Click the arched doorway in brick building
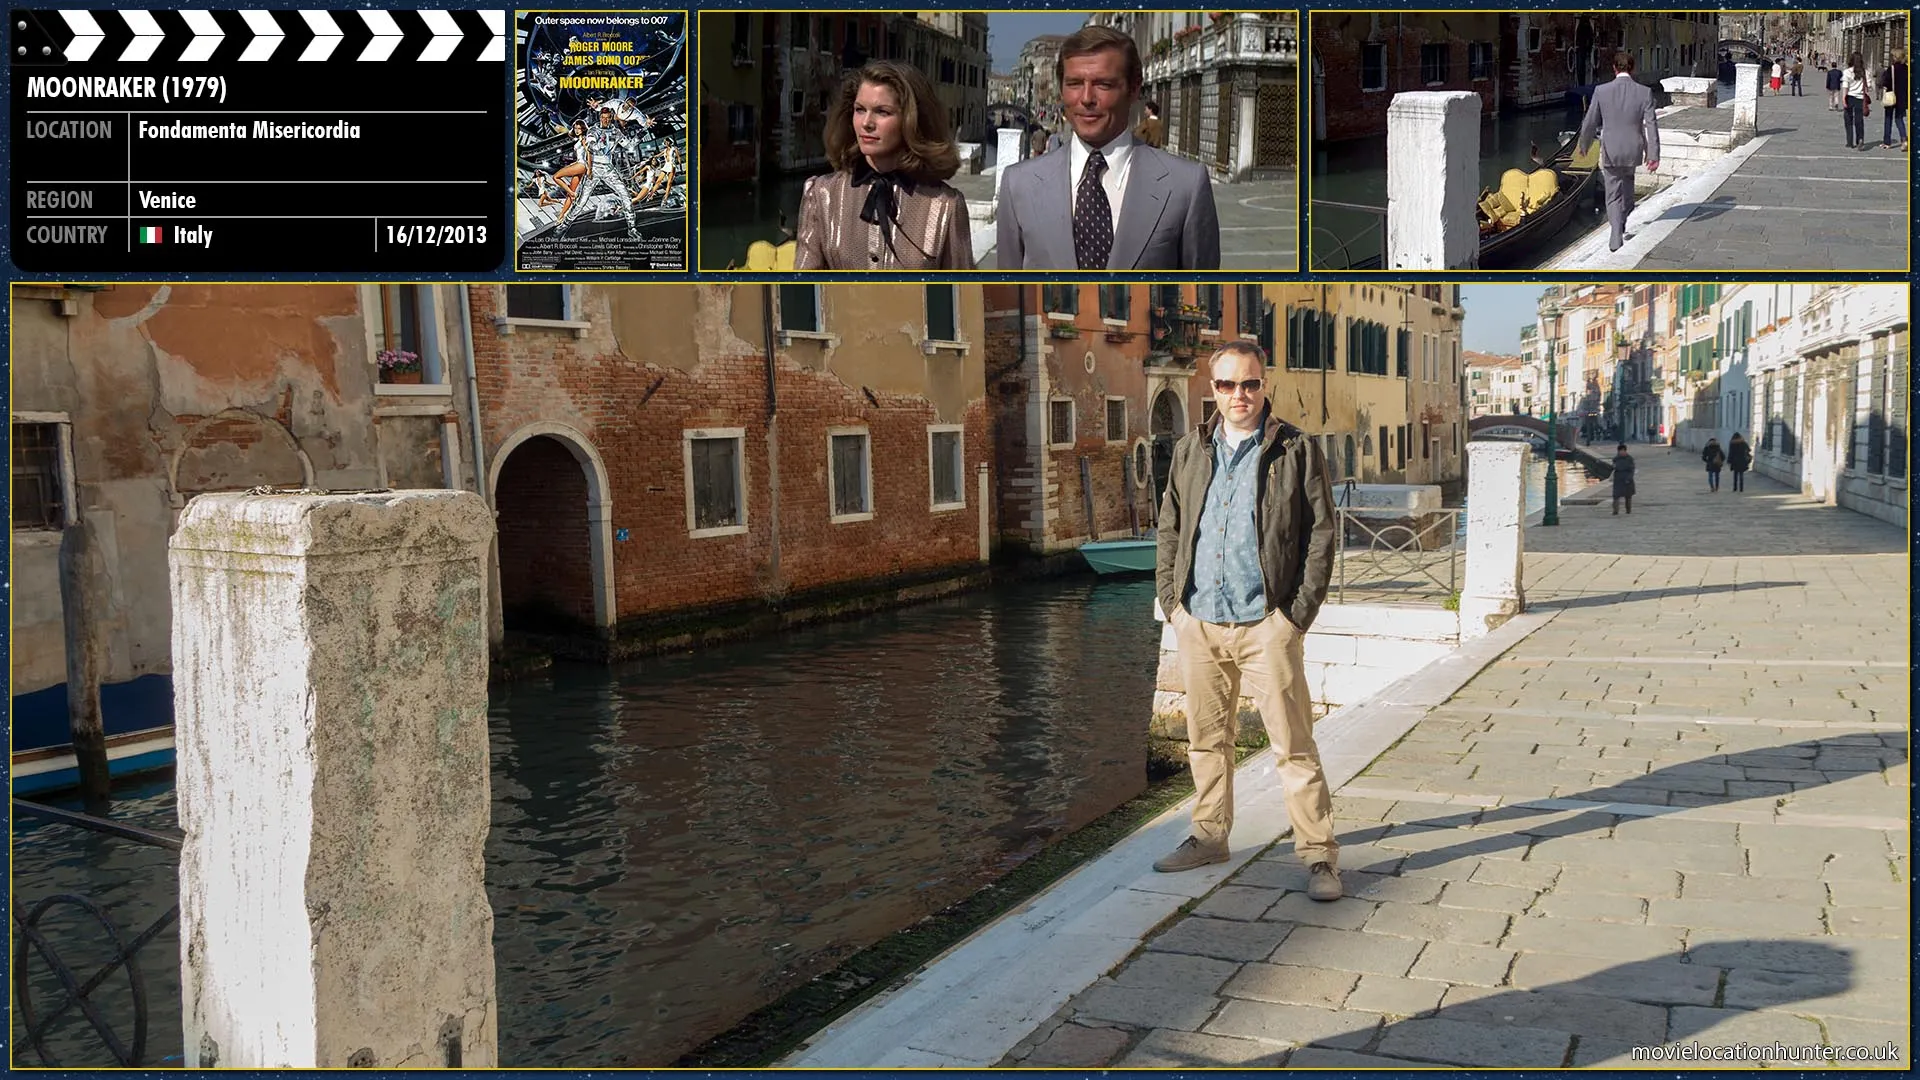The height and width of the screenshot is (1080, 1920). pyautogui.click(x=547, y=530)
